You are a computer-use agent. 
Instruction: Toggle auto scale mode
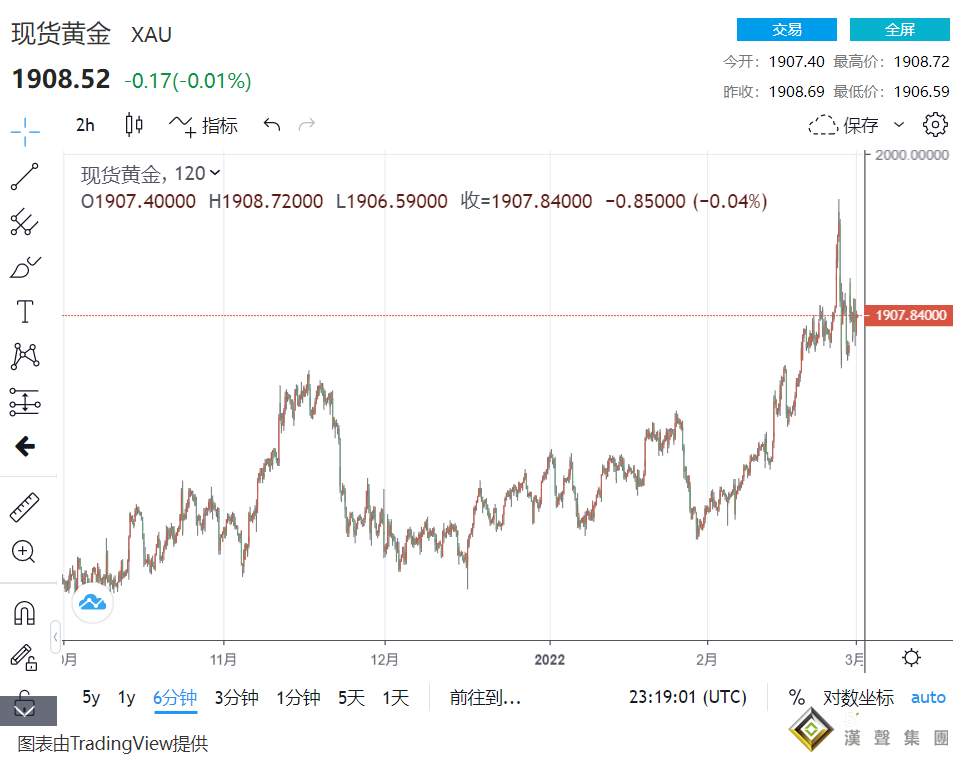pos(927,697)
